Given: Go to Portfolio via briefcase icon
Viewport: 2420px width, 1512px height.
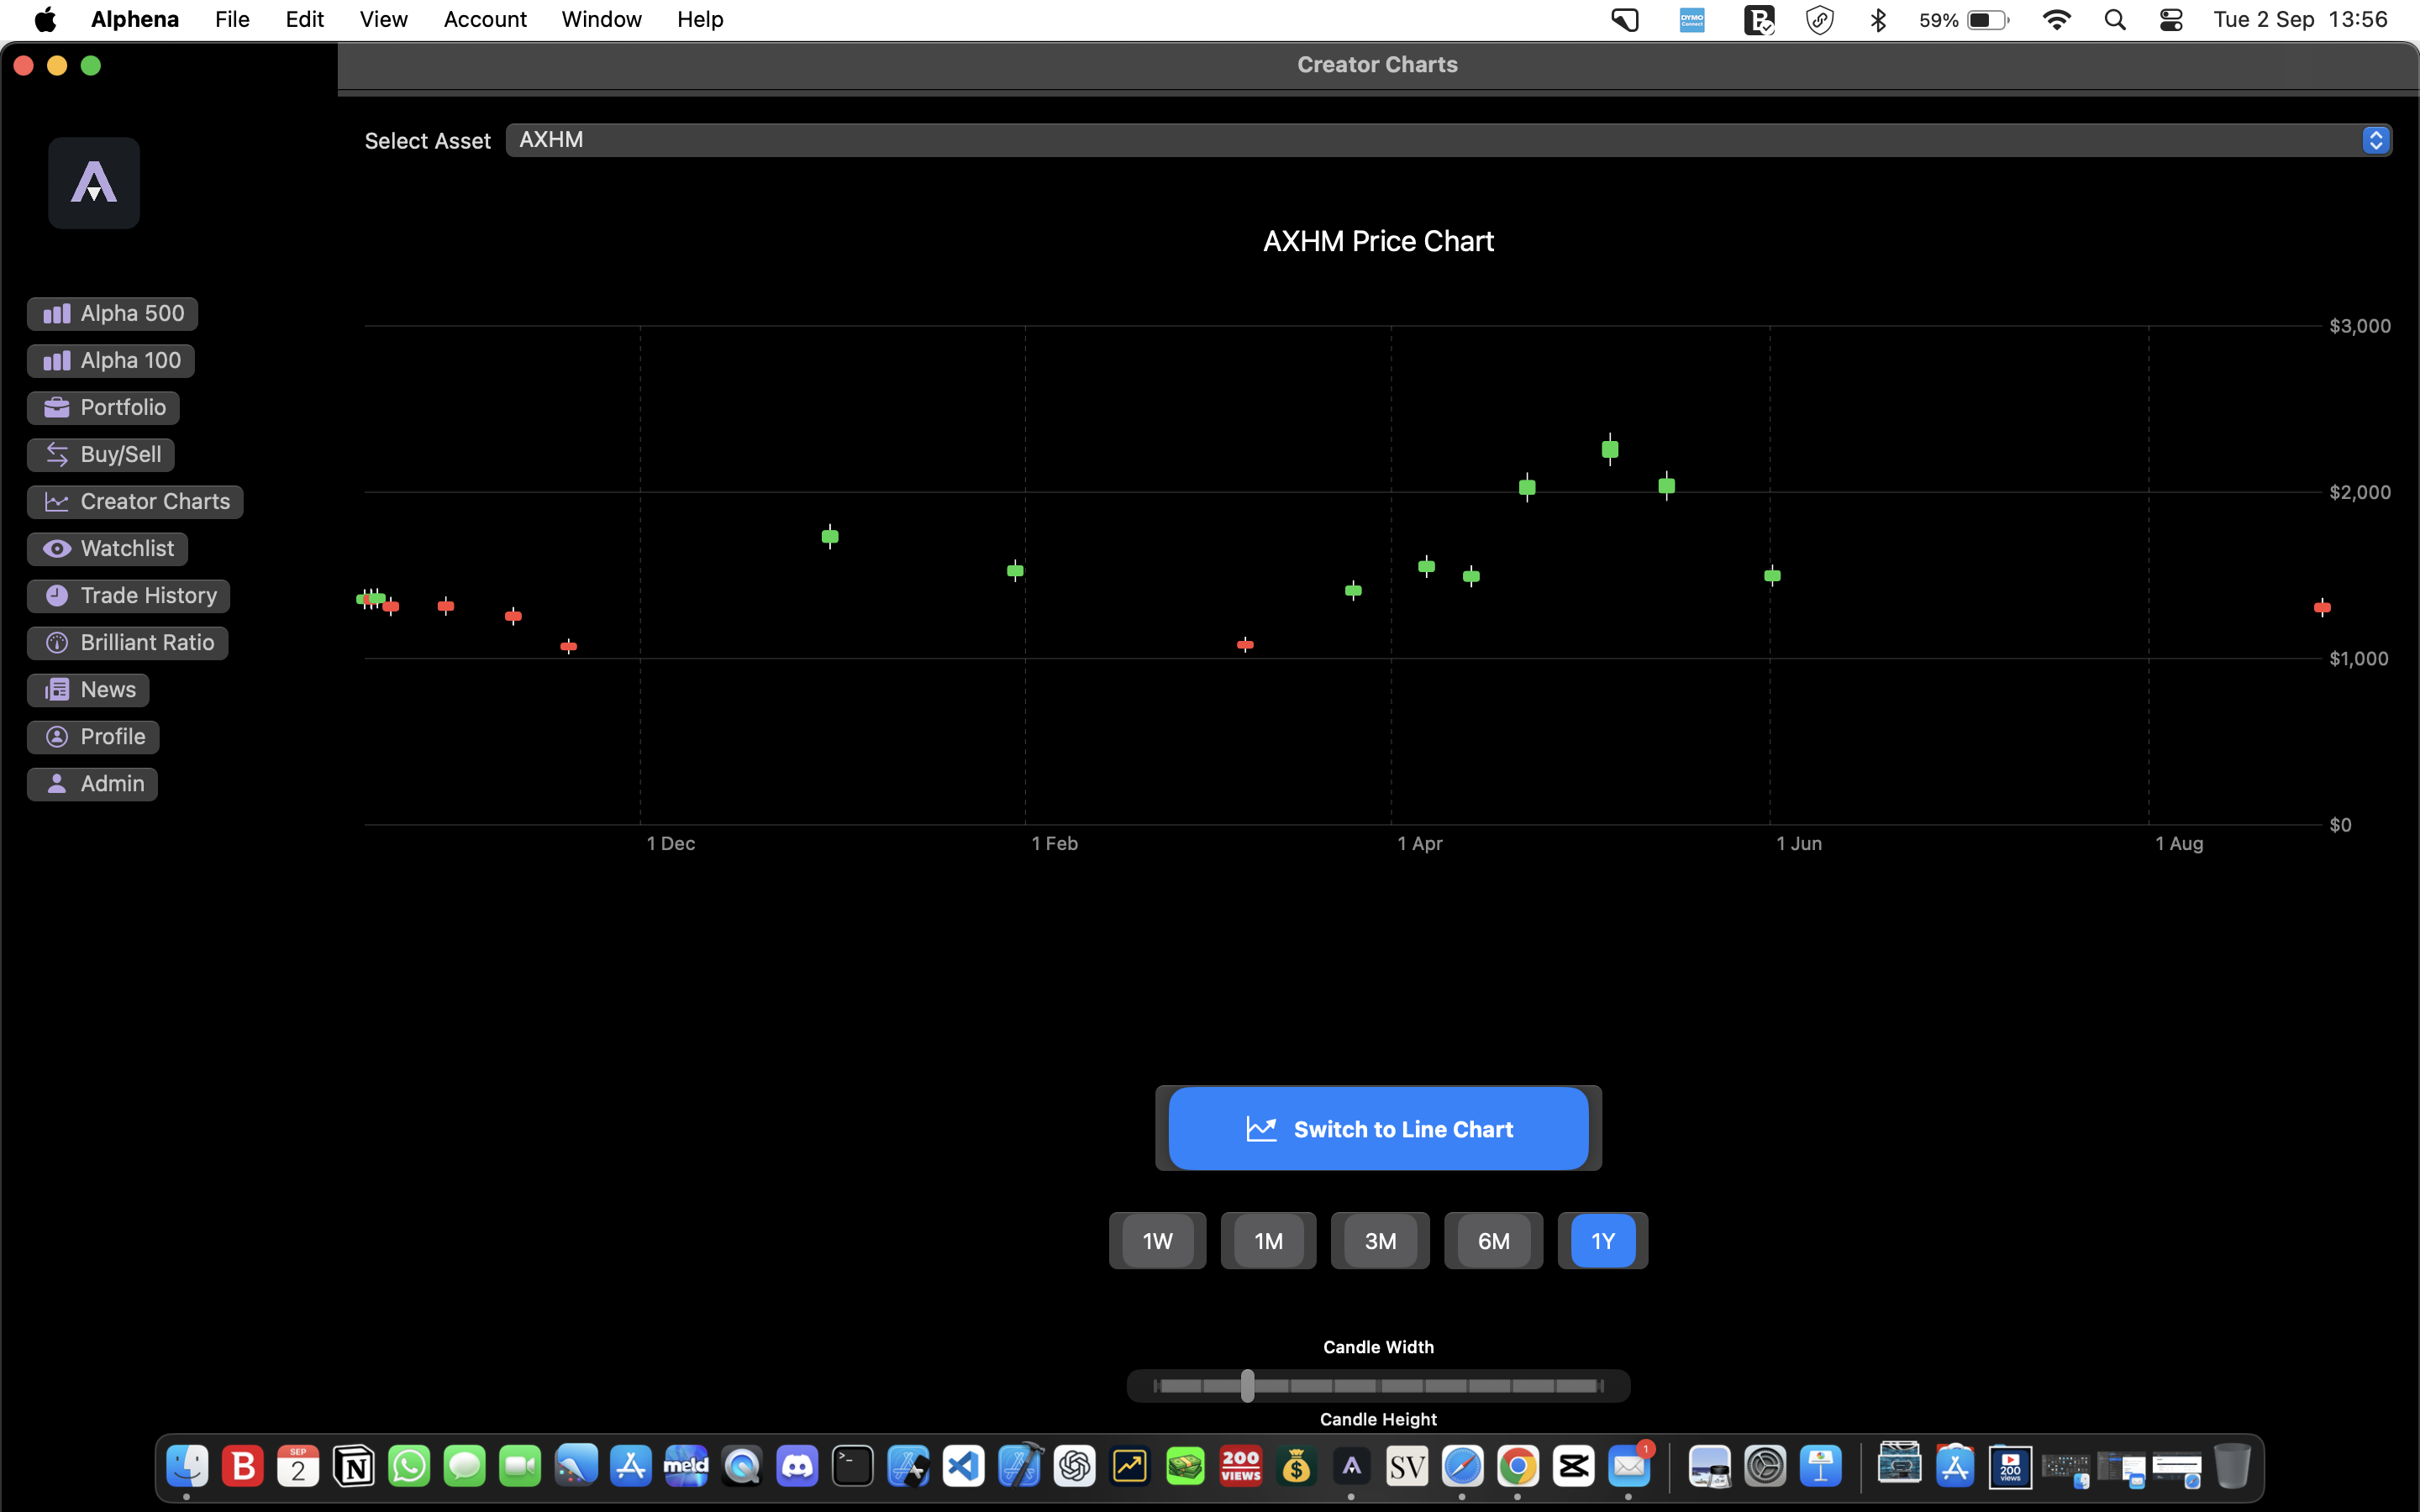Looking at the screenshot, I should (x=103, y=407).
